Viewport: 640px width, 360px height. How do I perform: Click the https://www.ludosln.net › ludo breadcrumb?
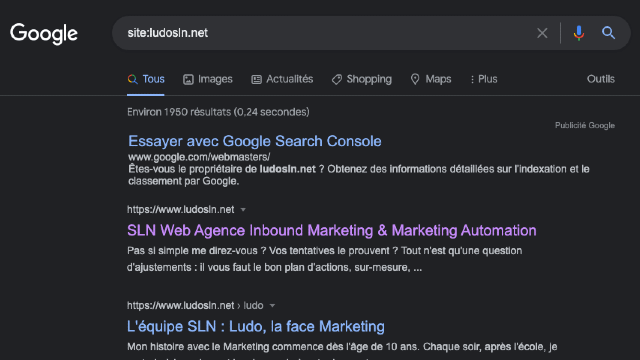[x=195, y=305]
